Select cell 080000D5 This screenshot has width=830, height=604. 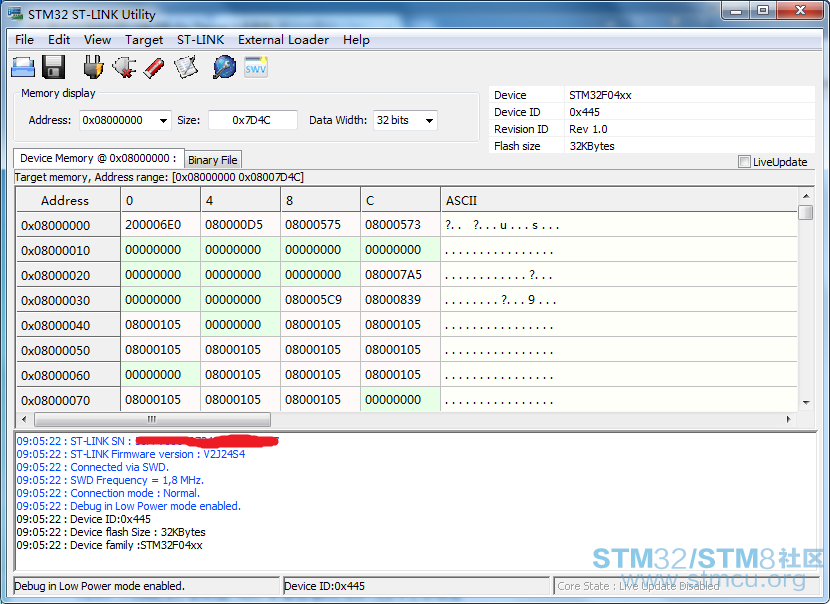241,225
